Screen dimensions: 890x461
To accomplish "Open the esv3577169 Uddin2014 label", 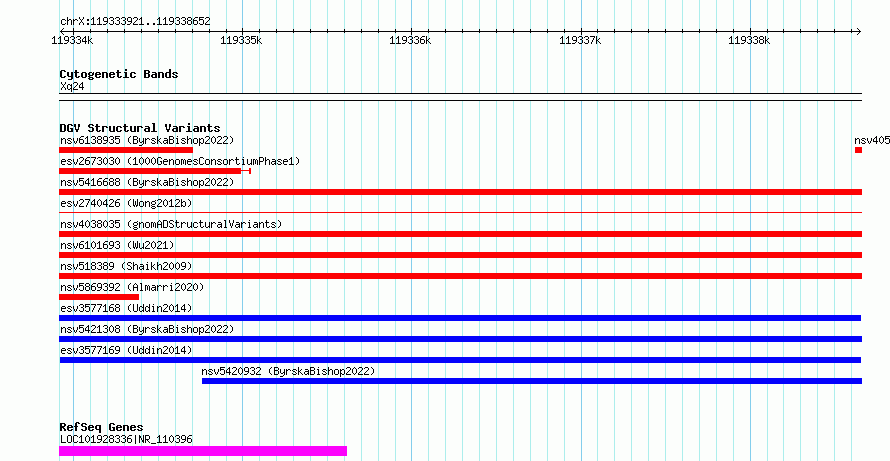I will tap(126, 350).
